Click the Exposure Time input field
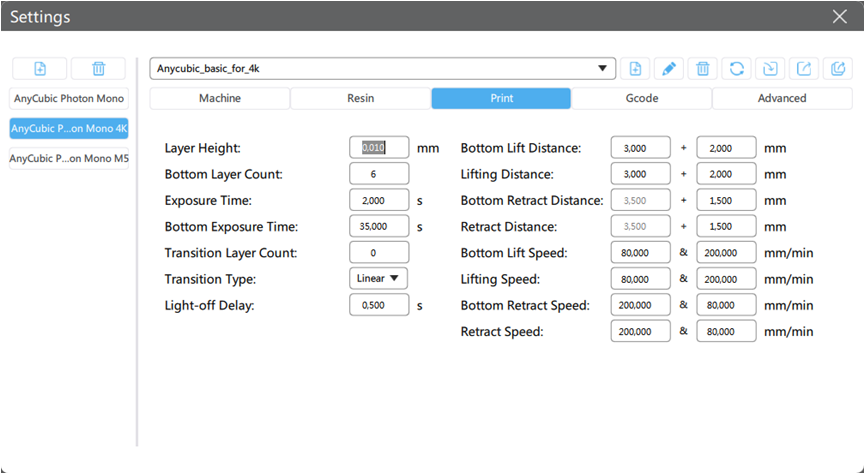Viewport: 865px width, 474px height. 379,200
